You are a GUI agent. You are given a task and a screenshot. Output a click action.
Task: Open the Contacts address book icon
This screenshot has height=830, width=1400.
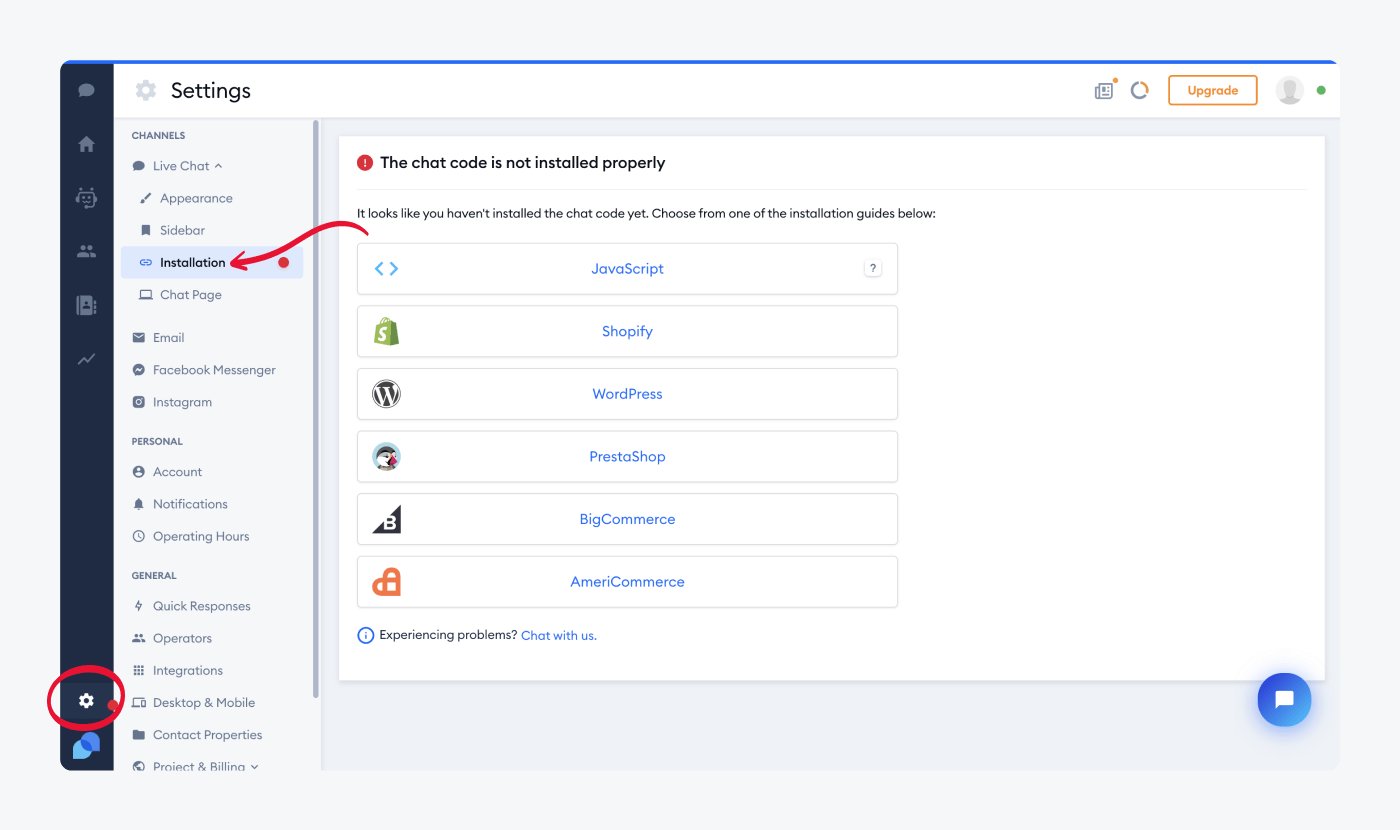[x=86, y=306]
